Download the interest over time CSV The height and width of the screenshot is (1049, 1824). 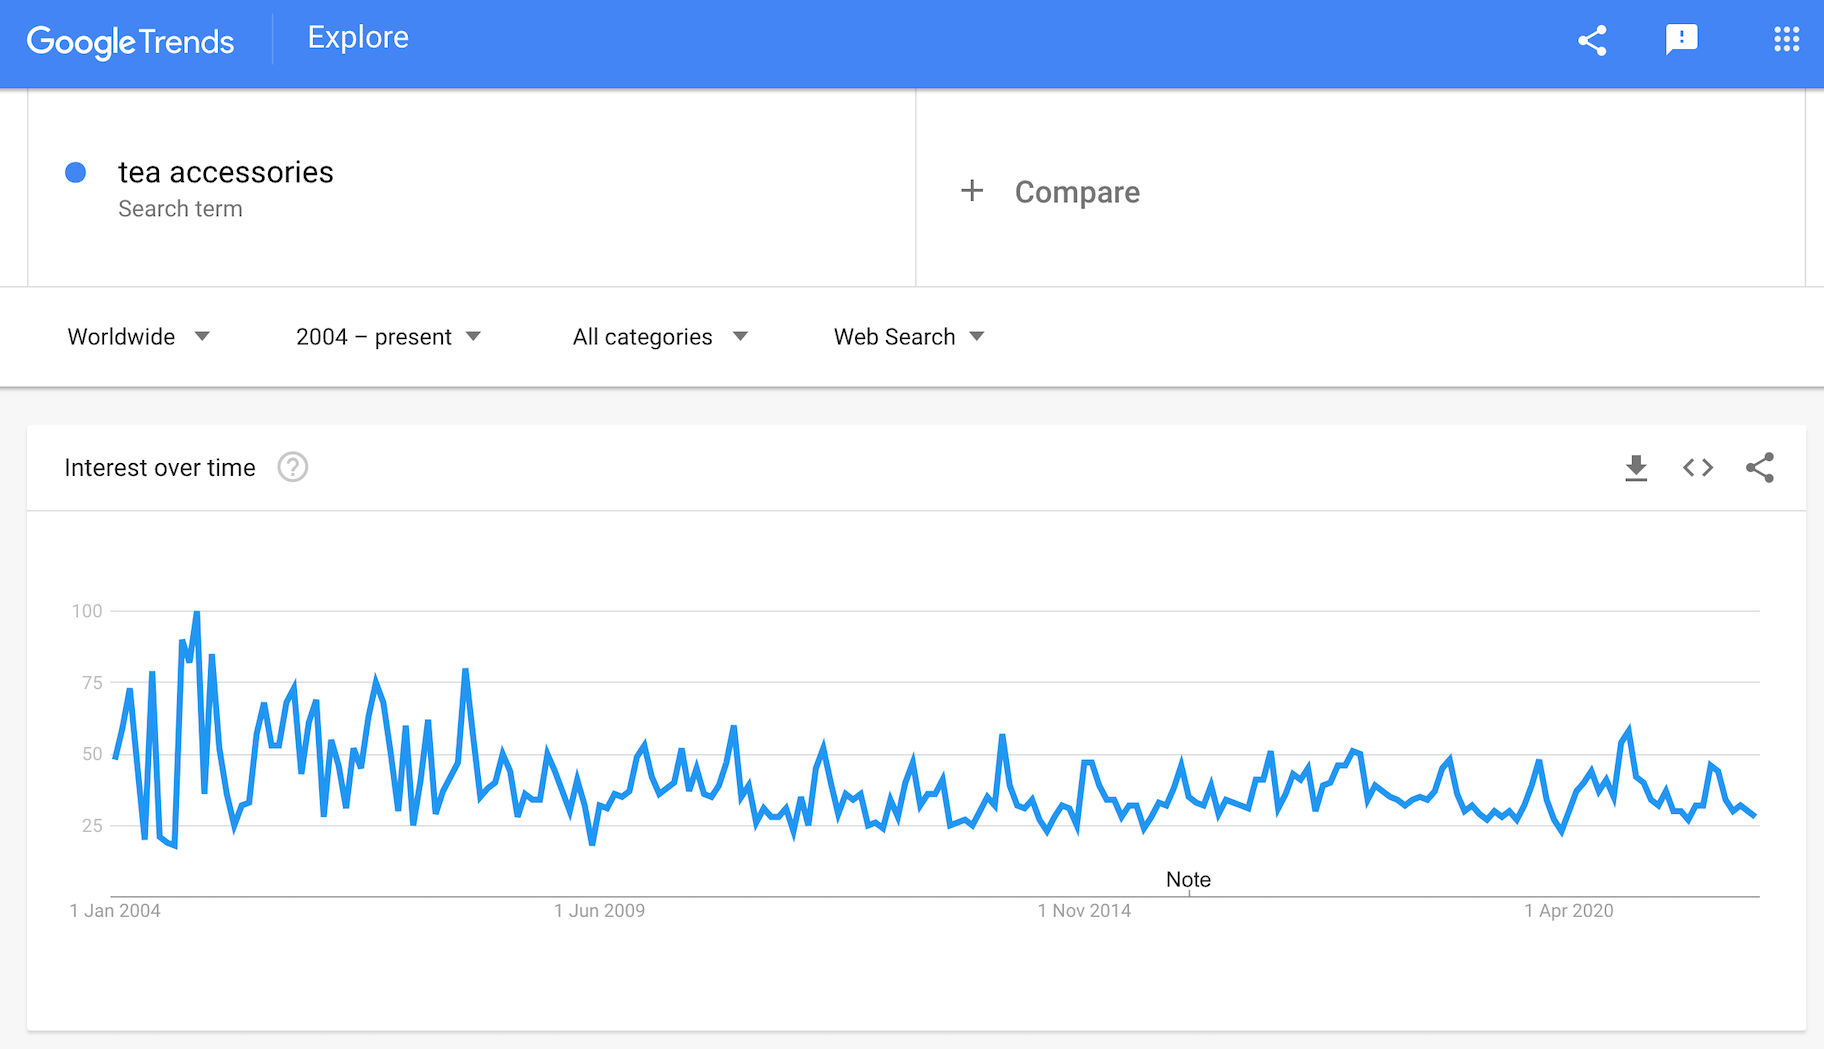coord(1636,468)
